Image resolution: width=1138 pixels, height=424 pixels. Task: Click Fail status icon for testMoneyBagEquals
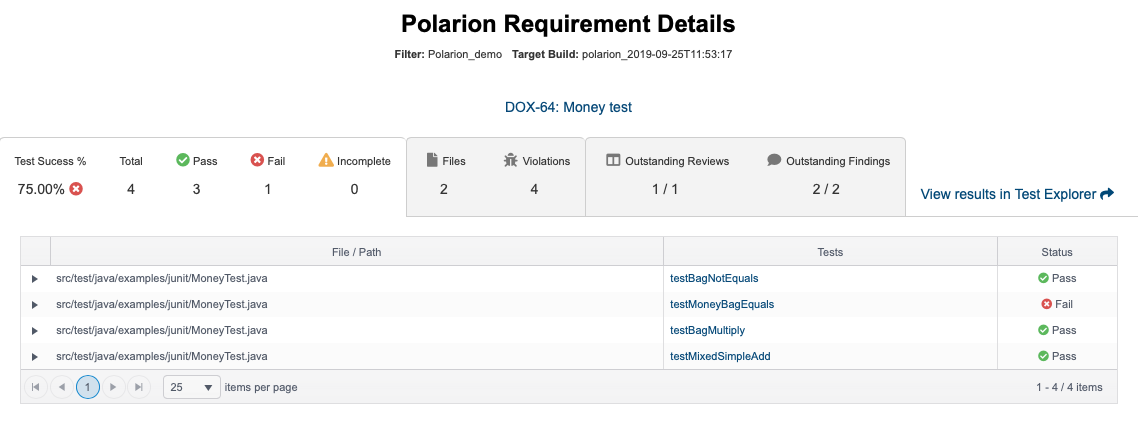[x=1047, y=304]
